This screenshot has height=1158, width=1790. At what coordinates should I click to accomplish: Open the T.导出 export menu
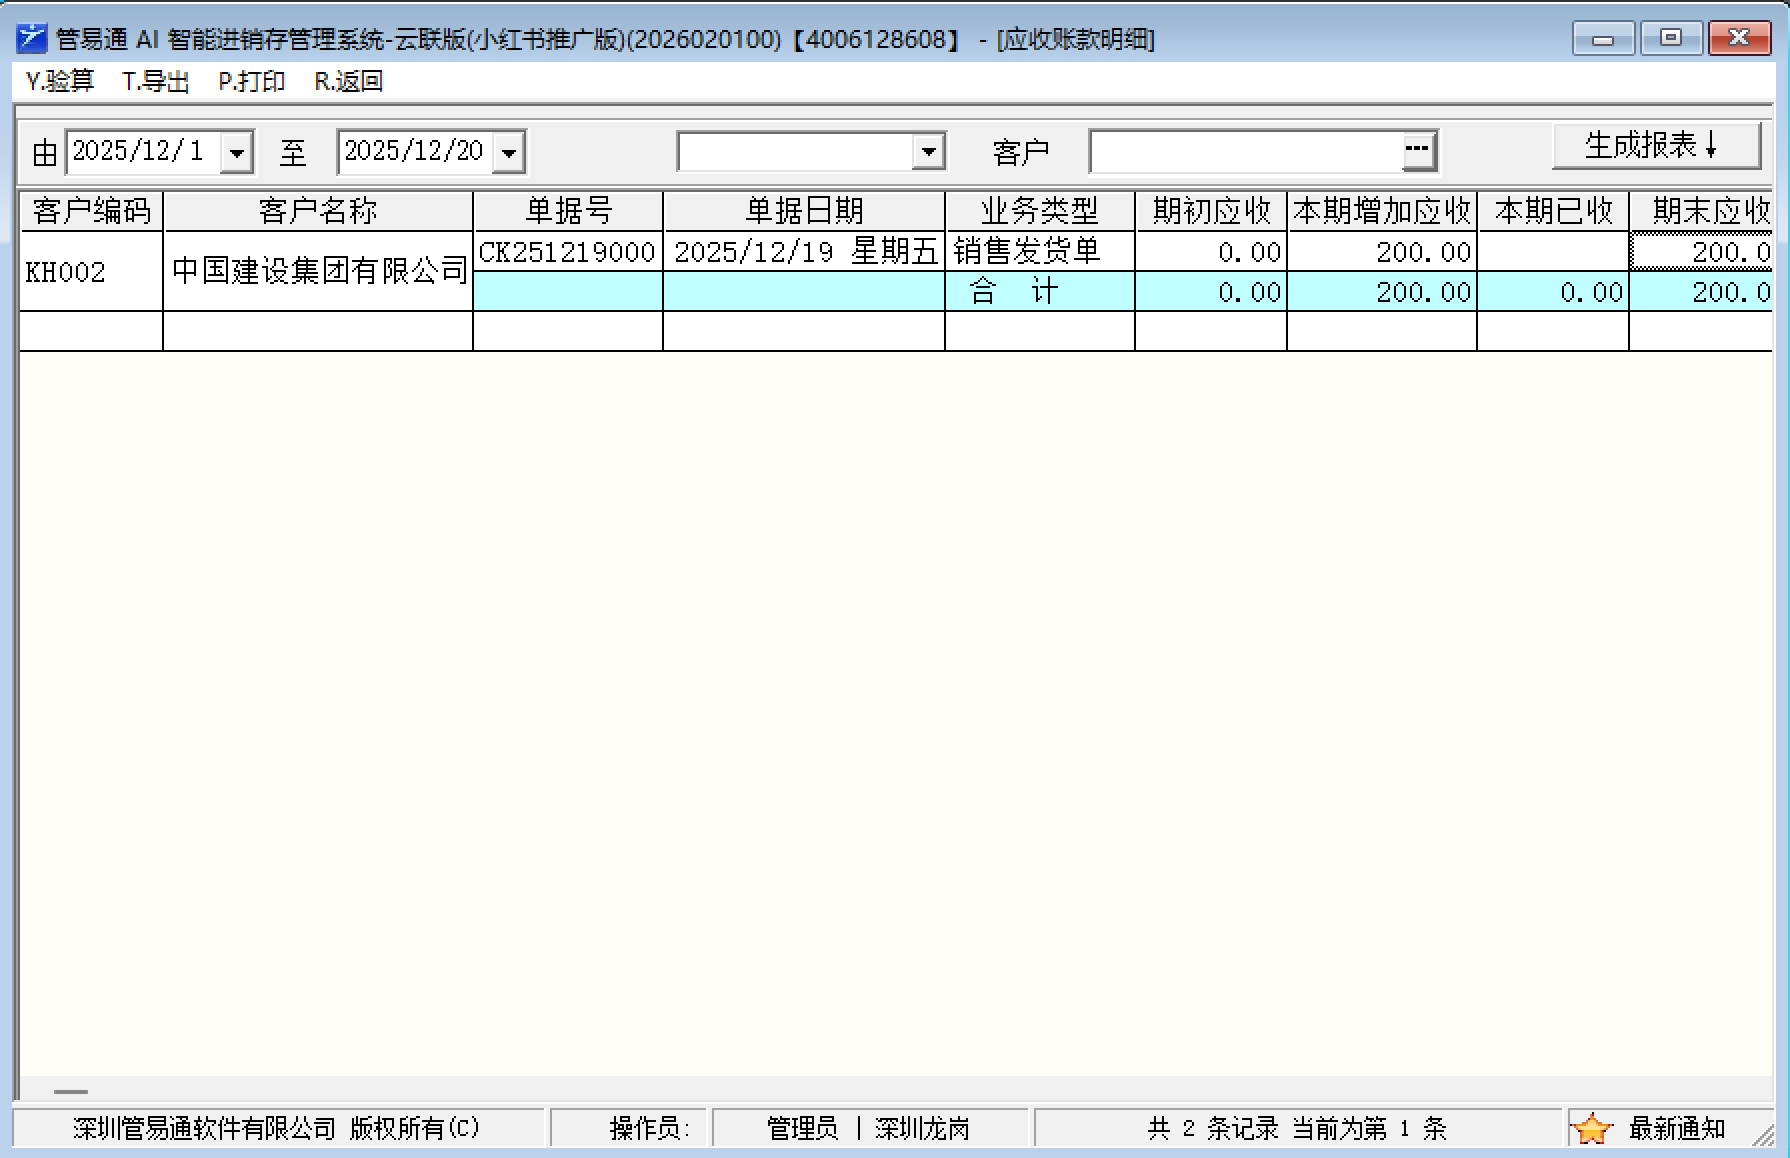(155, 81)
